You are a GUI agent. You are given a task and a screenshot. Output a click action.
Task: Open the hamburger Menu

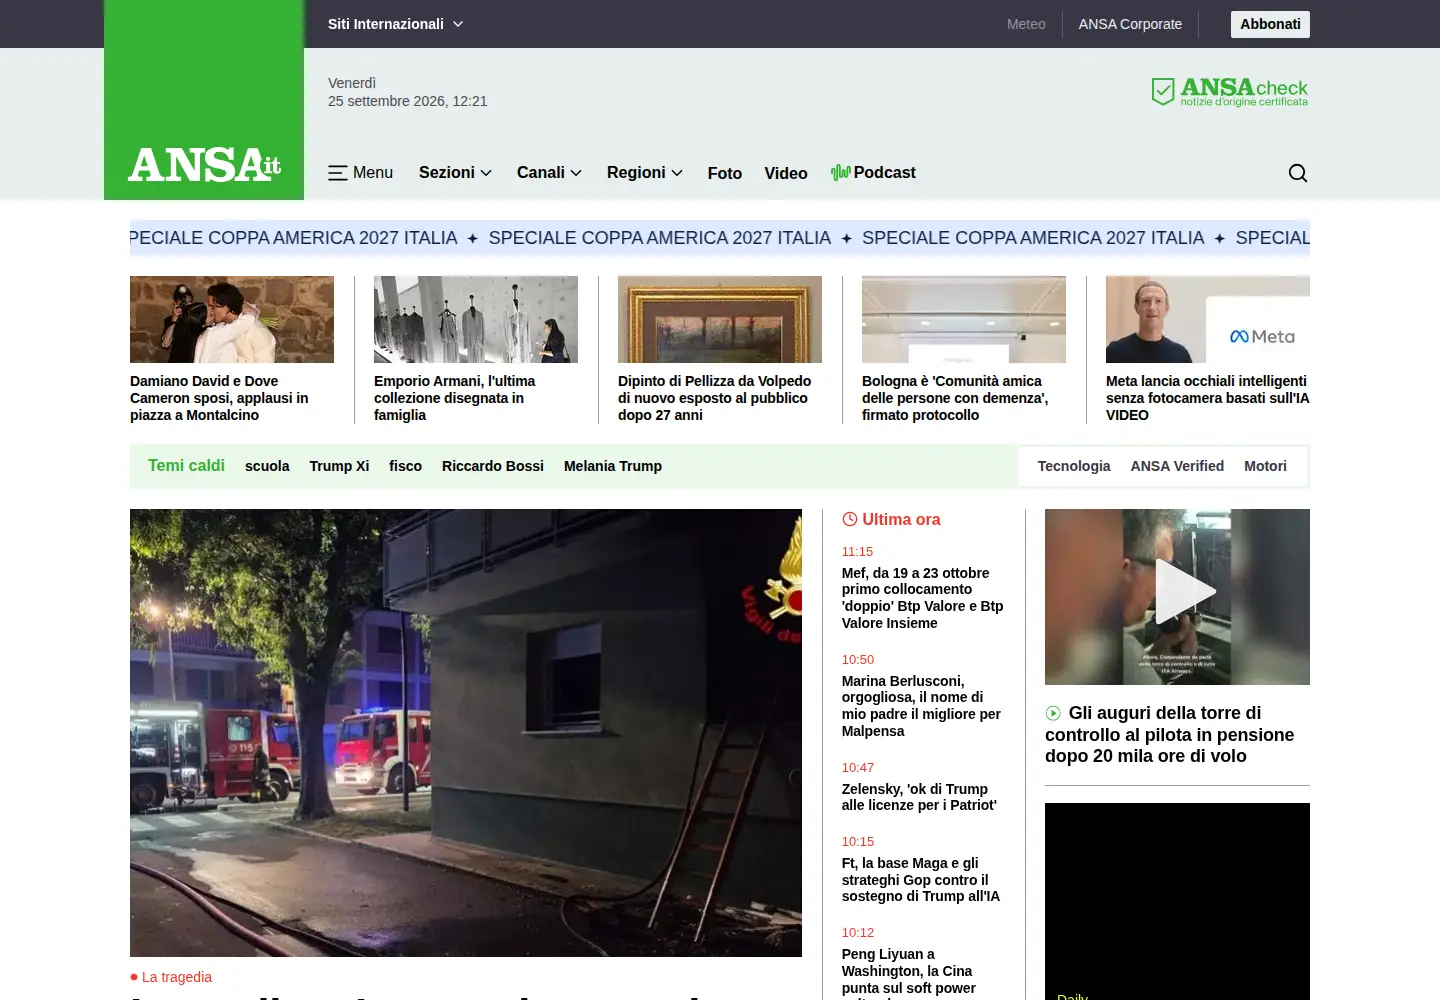(360, 173)
